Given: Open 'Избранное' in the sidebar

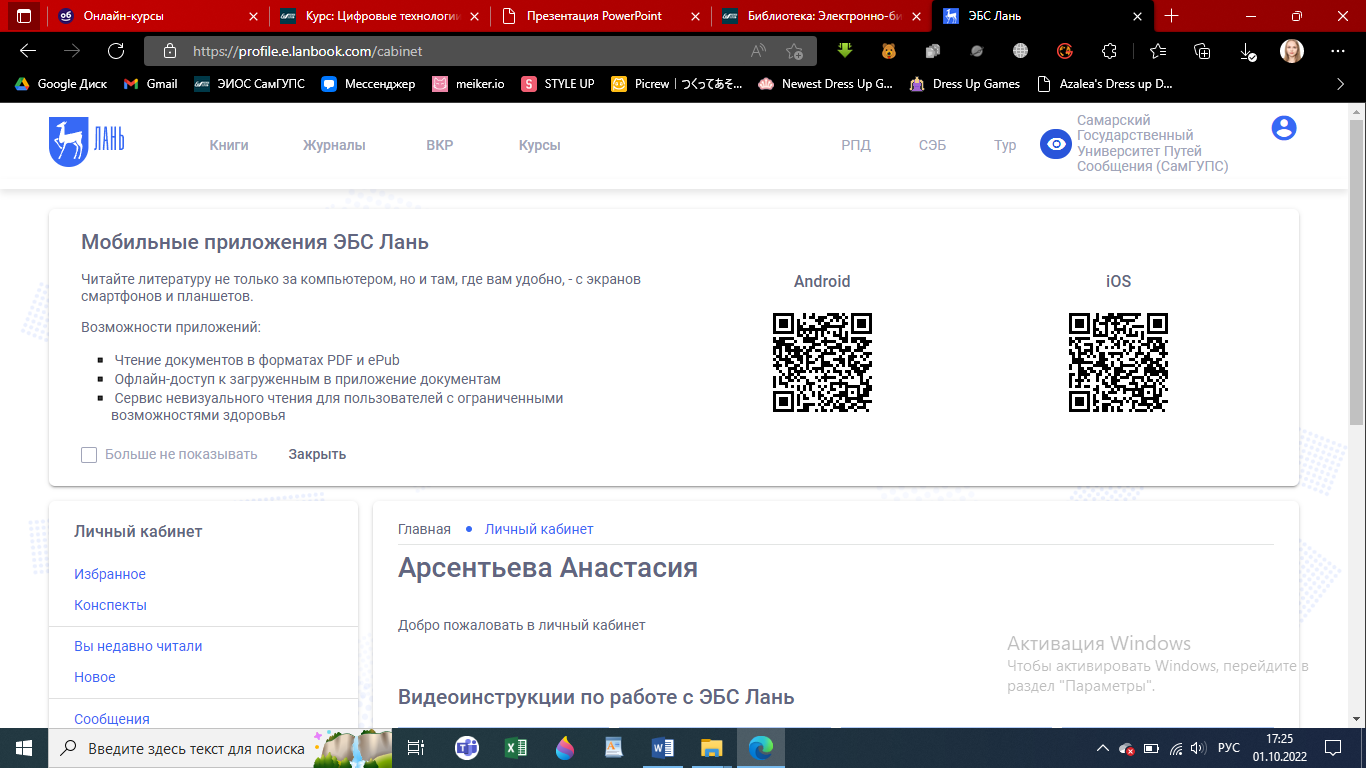Looking at the screenshot, I should click(110, 574).
